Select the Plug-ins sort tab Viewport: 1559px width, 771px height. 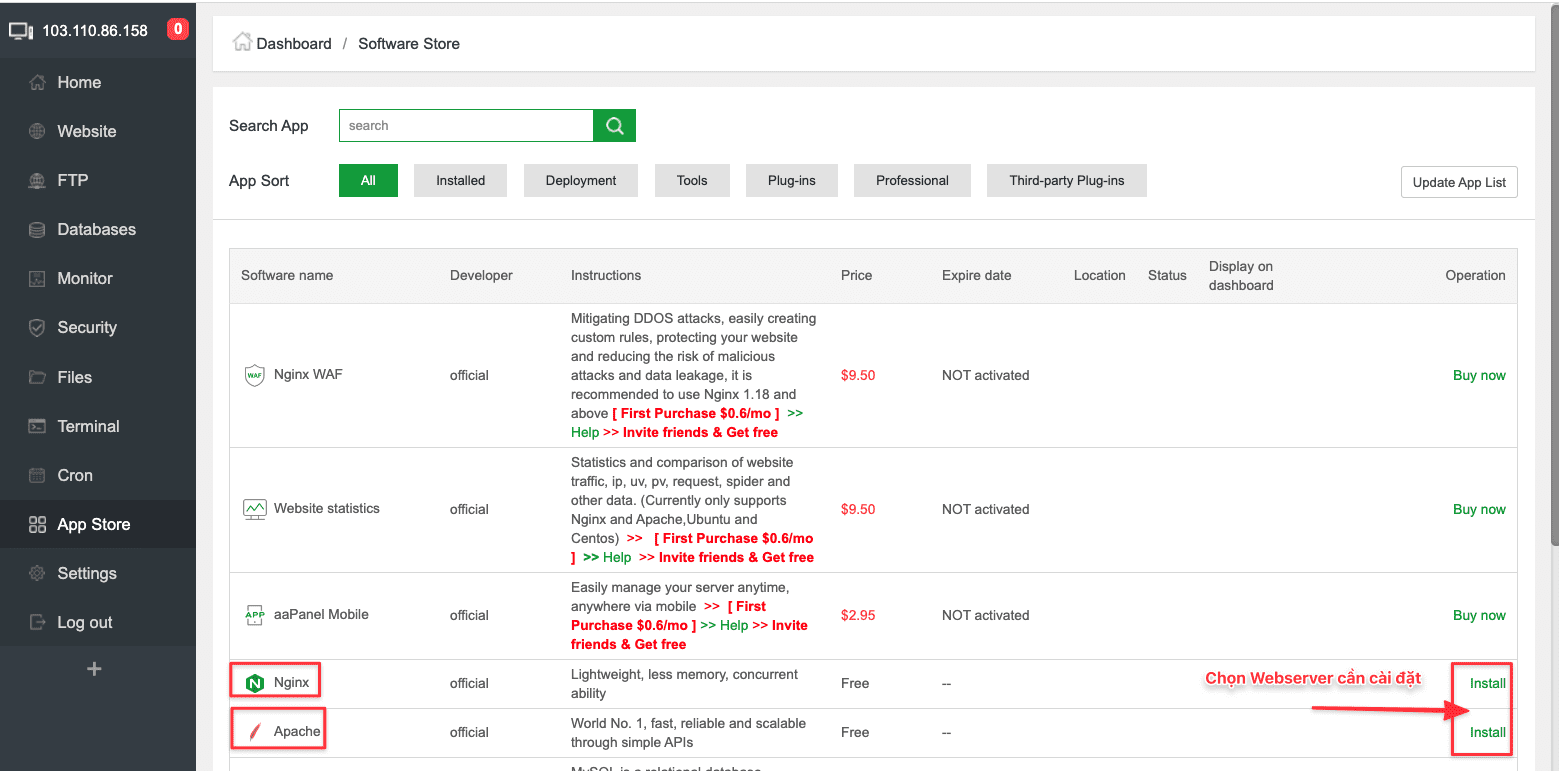[791, 180]
